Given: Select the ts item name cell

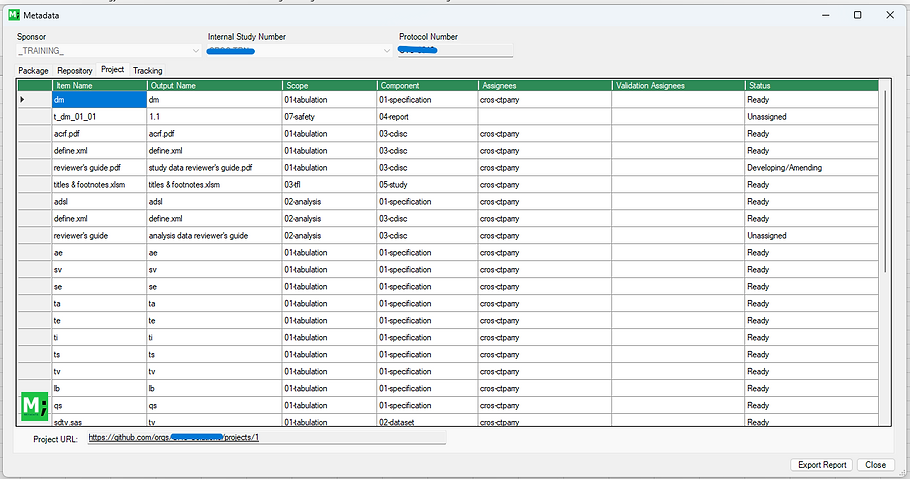Looking at the screenshot, I should coord(99,355).
